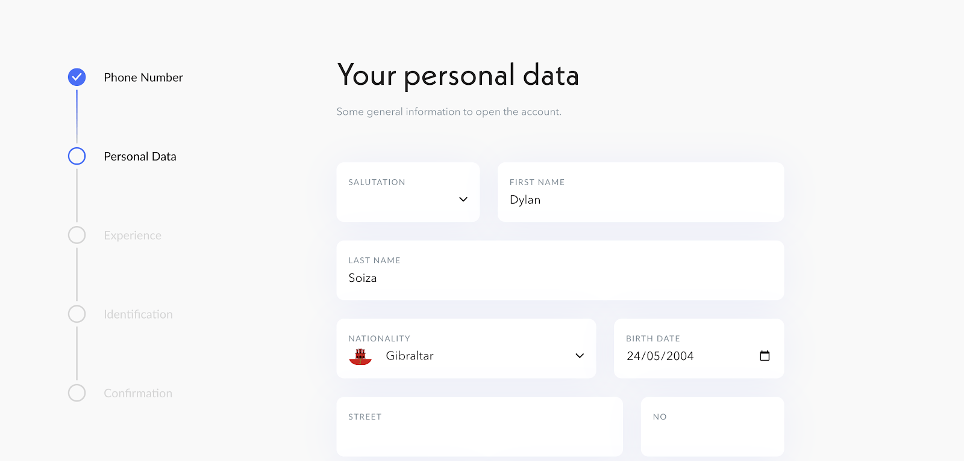964x462 pixels.
Task: Click the Experience step circle
Action: click(x=77, y=235)
